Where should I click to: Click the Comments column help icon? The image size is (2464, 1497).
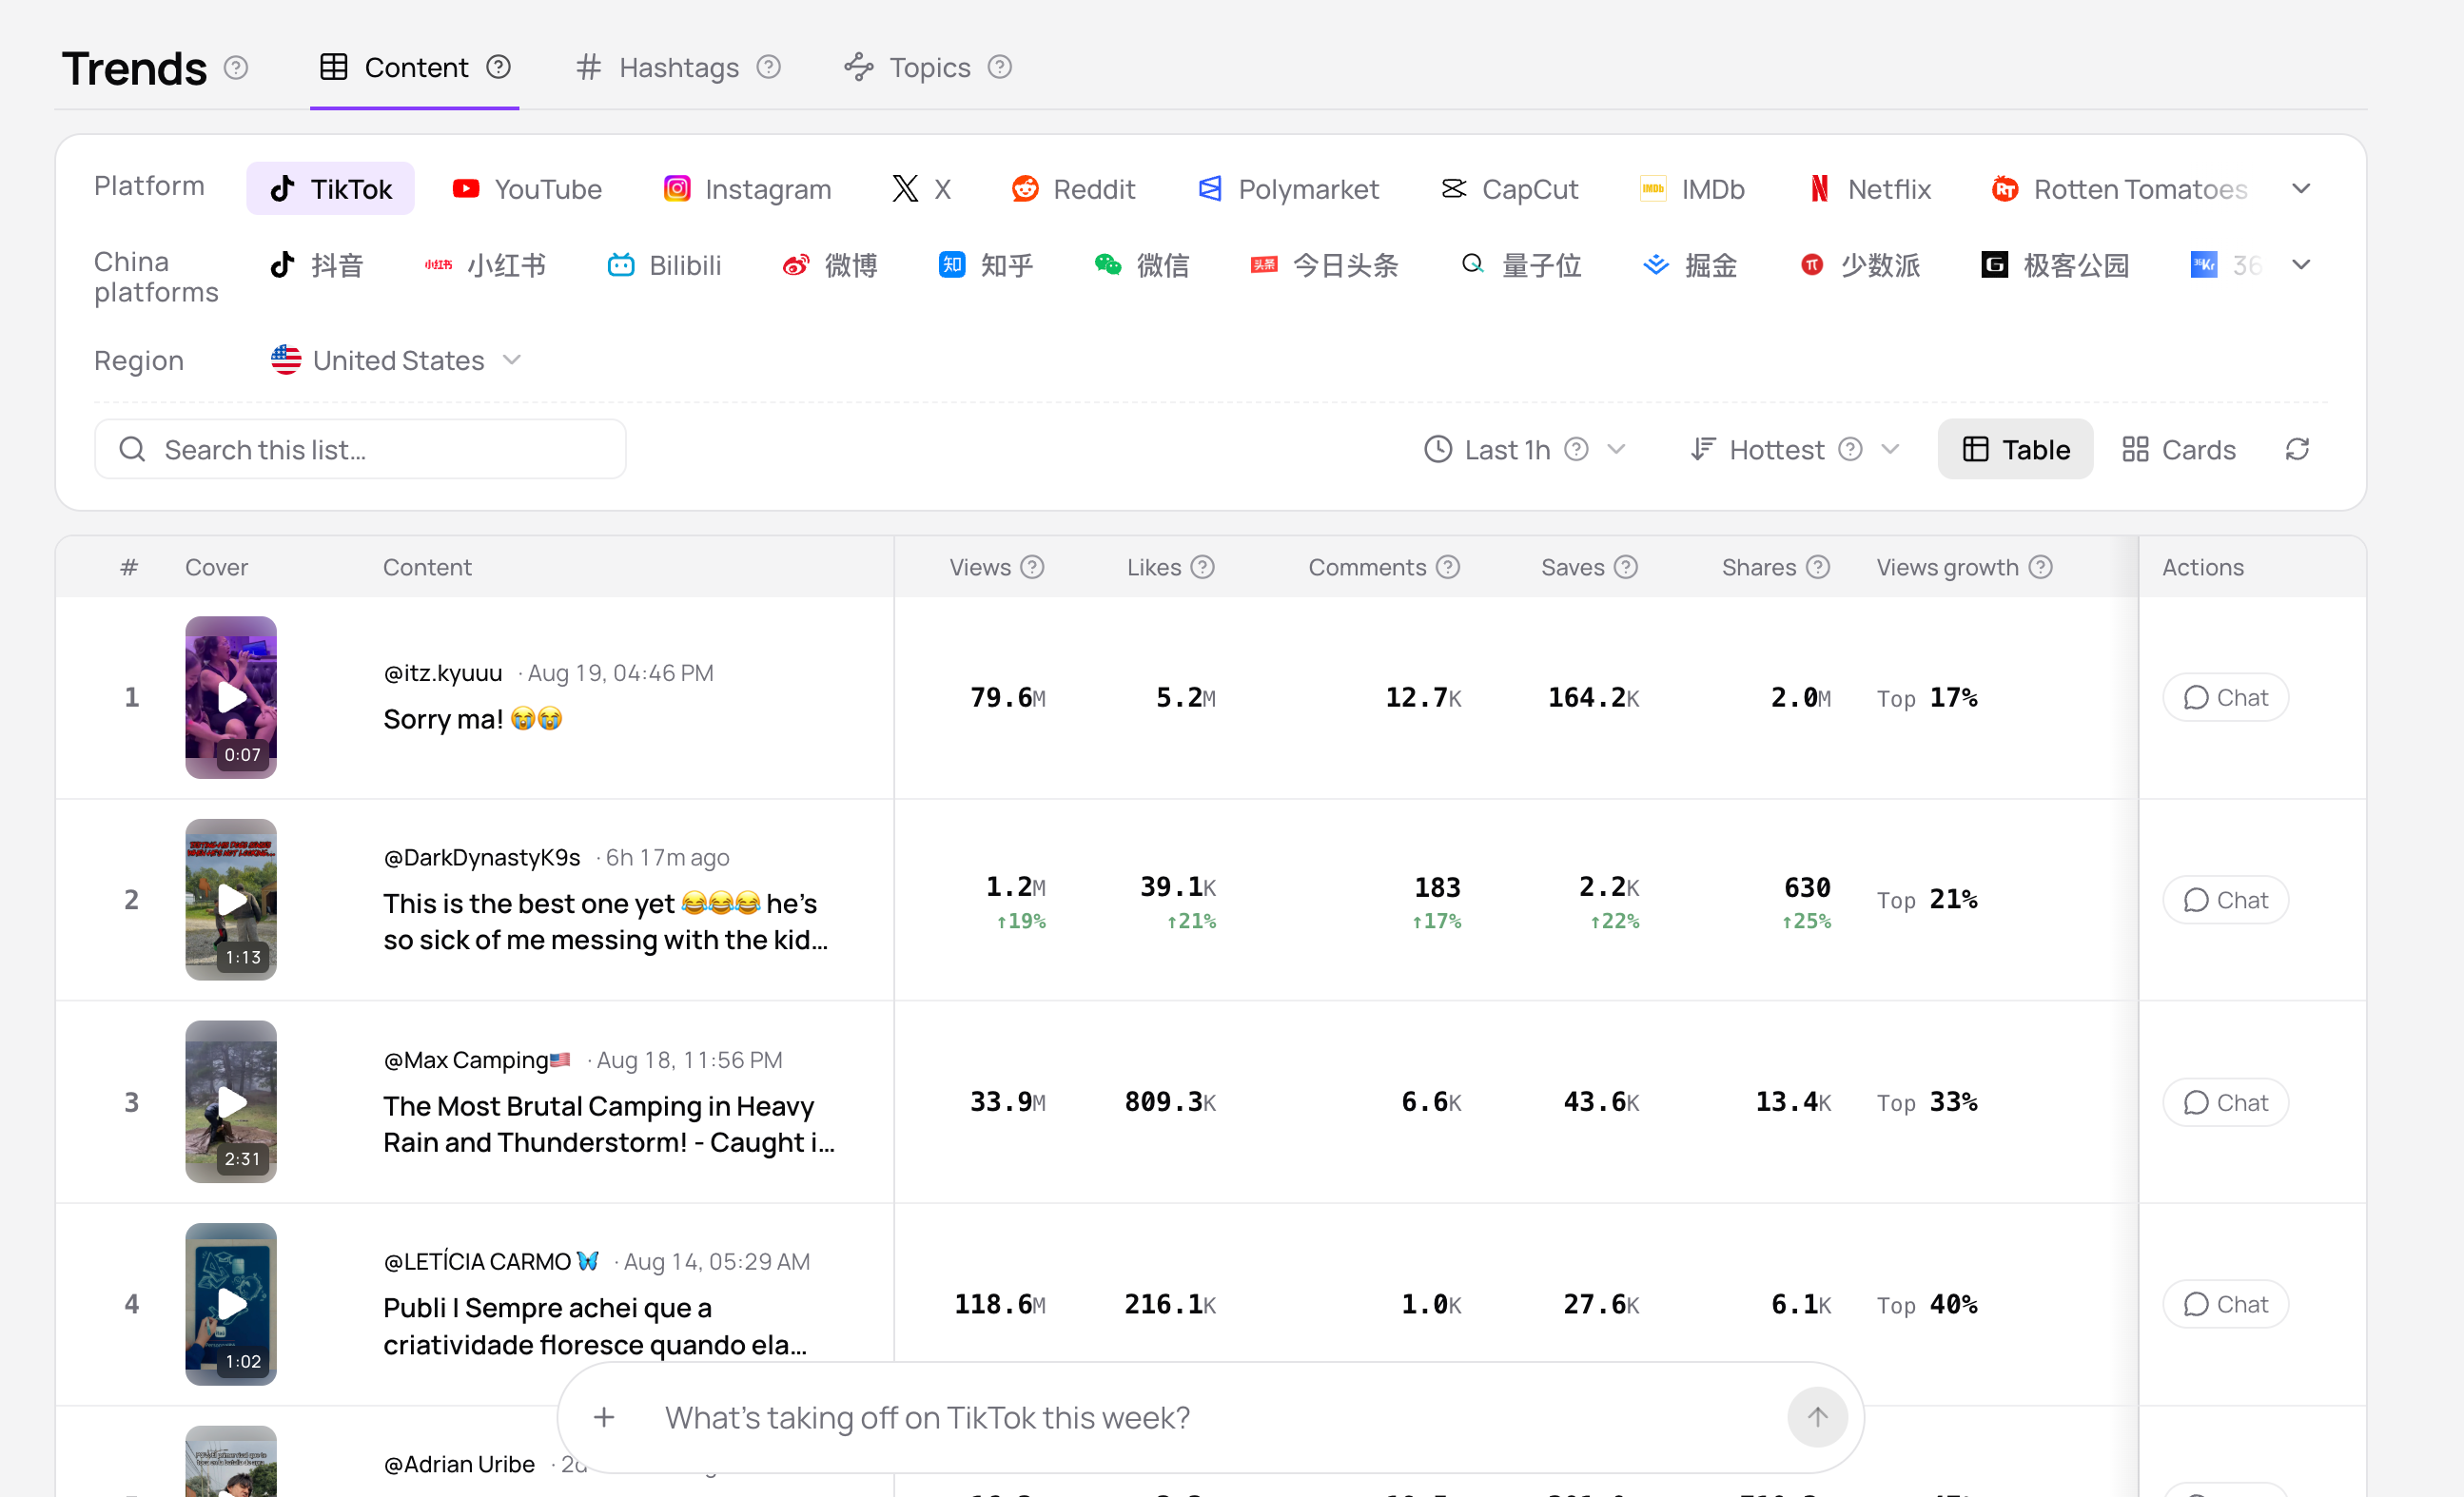[x=1448, y=567]
